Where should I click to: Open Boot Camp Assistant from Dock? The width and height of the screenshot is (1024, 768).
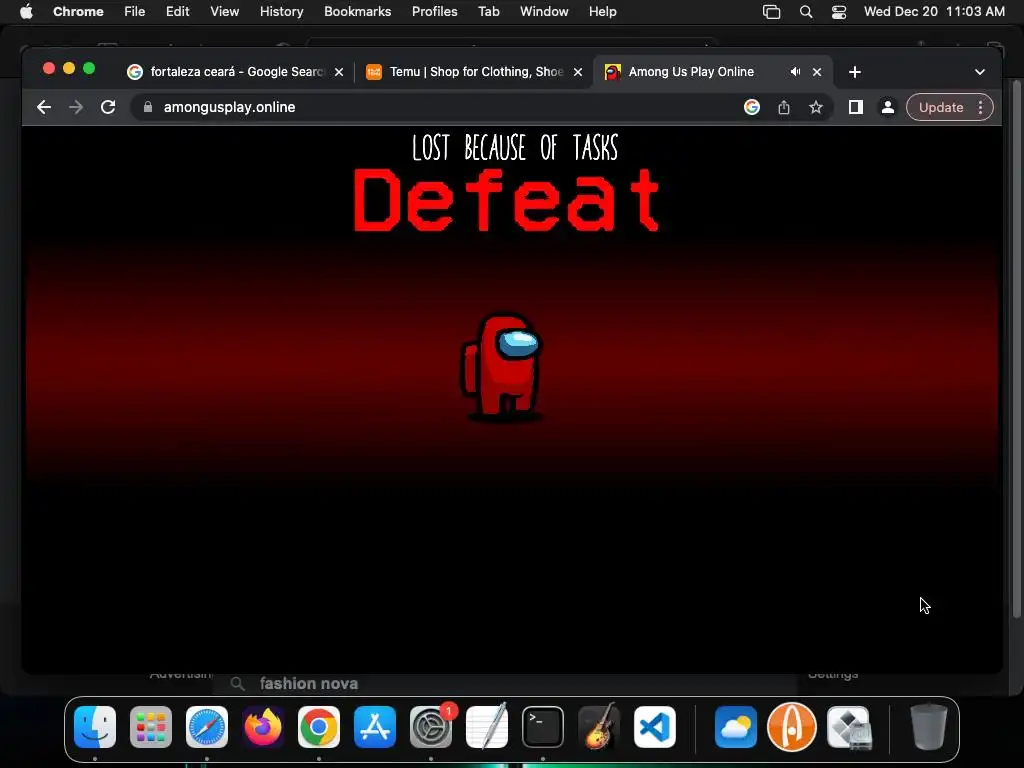point(849,727)
